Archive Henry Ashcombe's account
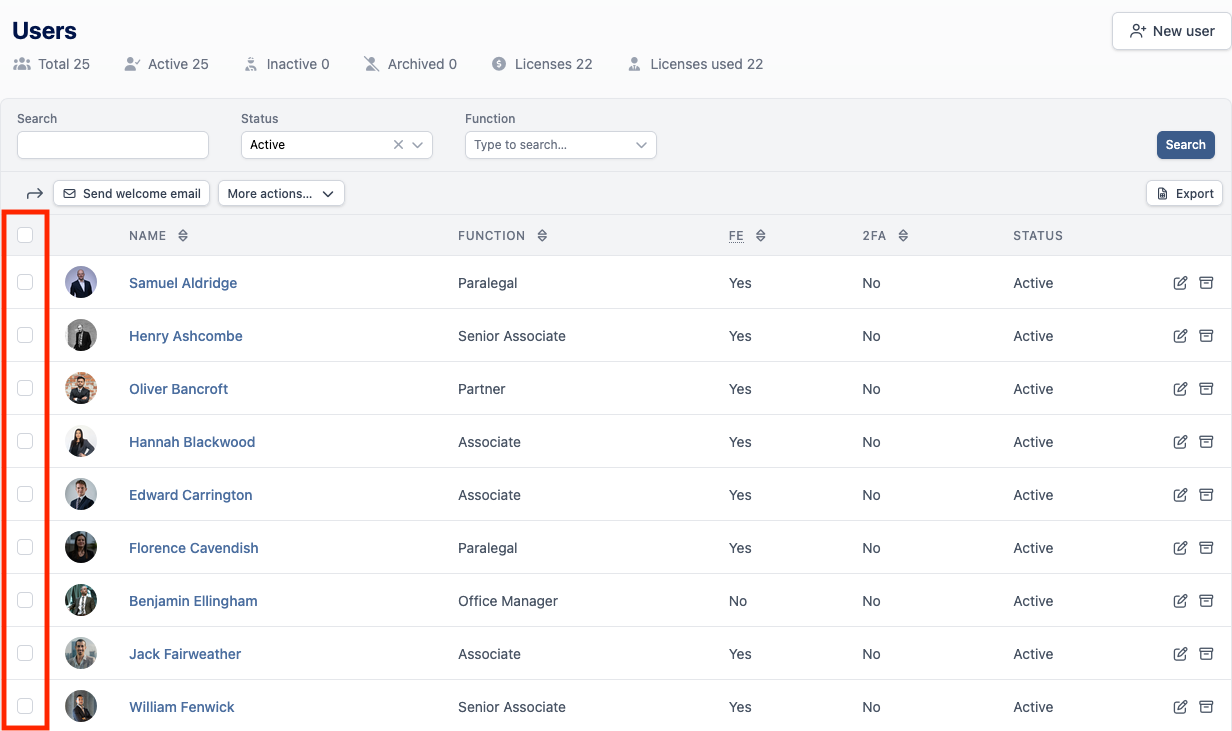This screenshot has width=1232, height=731. click(1206, 336)
